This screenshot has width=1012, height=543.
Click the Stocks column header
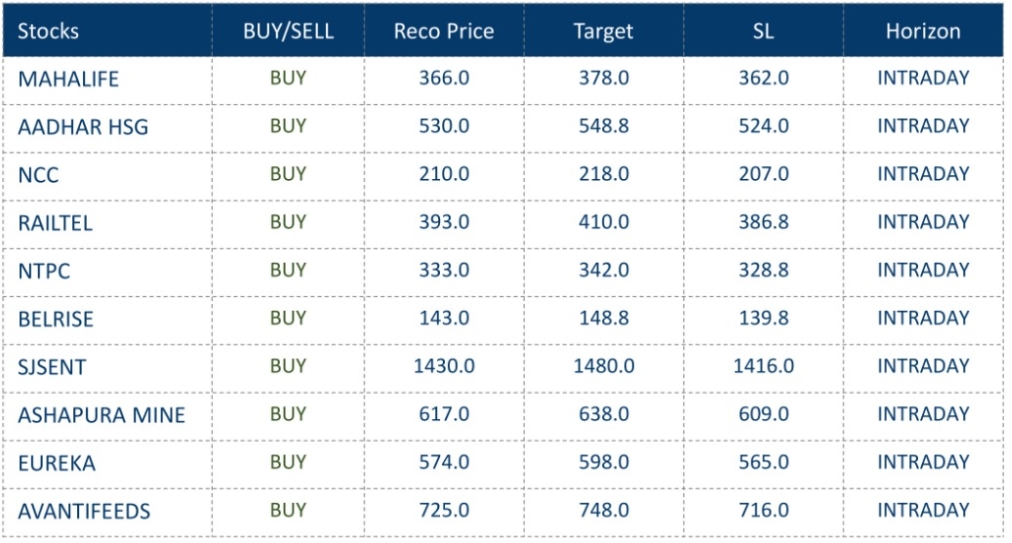48,31
